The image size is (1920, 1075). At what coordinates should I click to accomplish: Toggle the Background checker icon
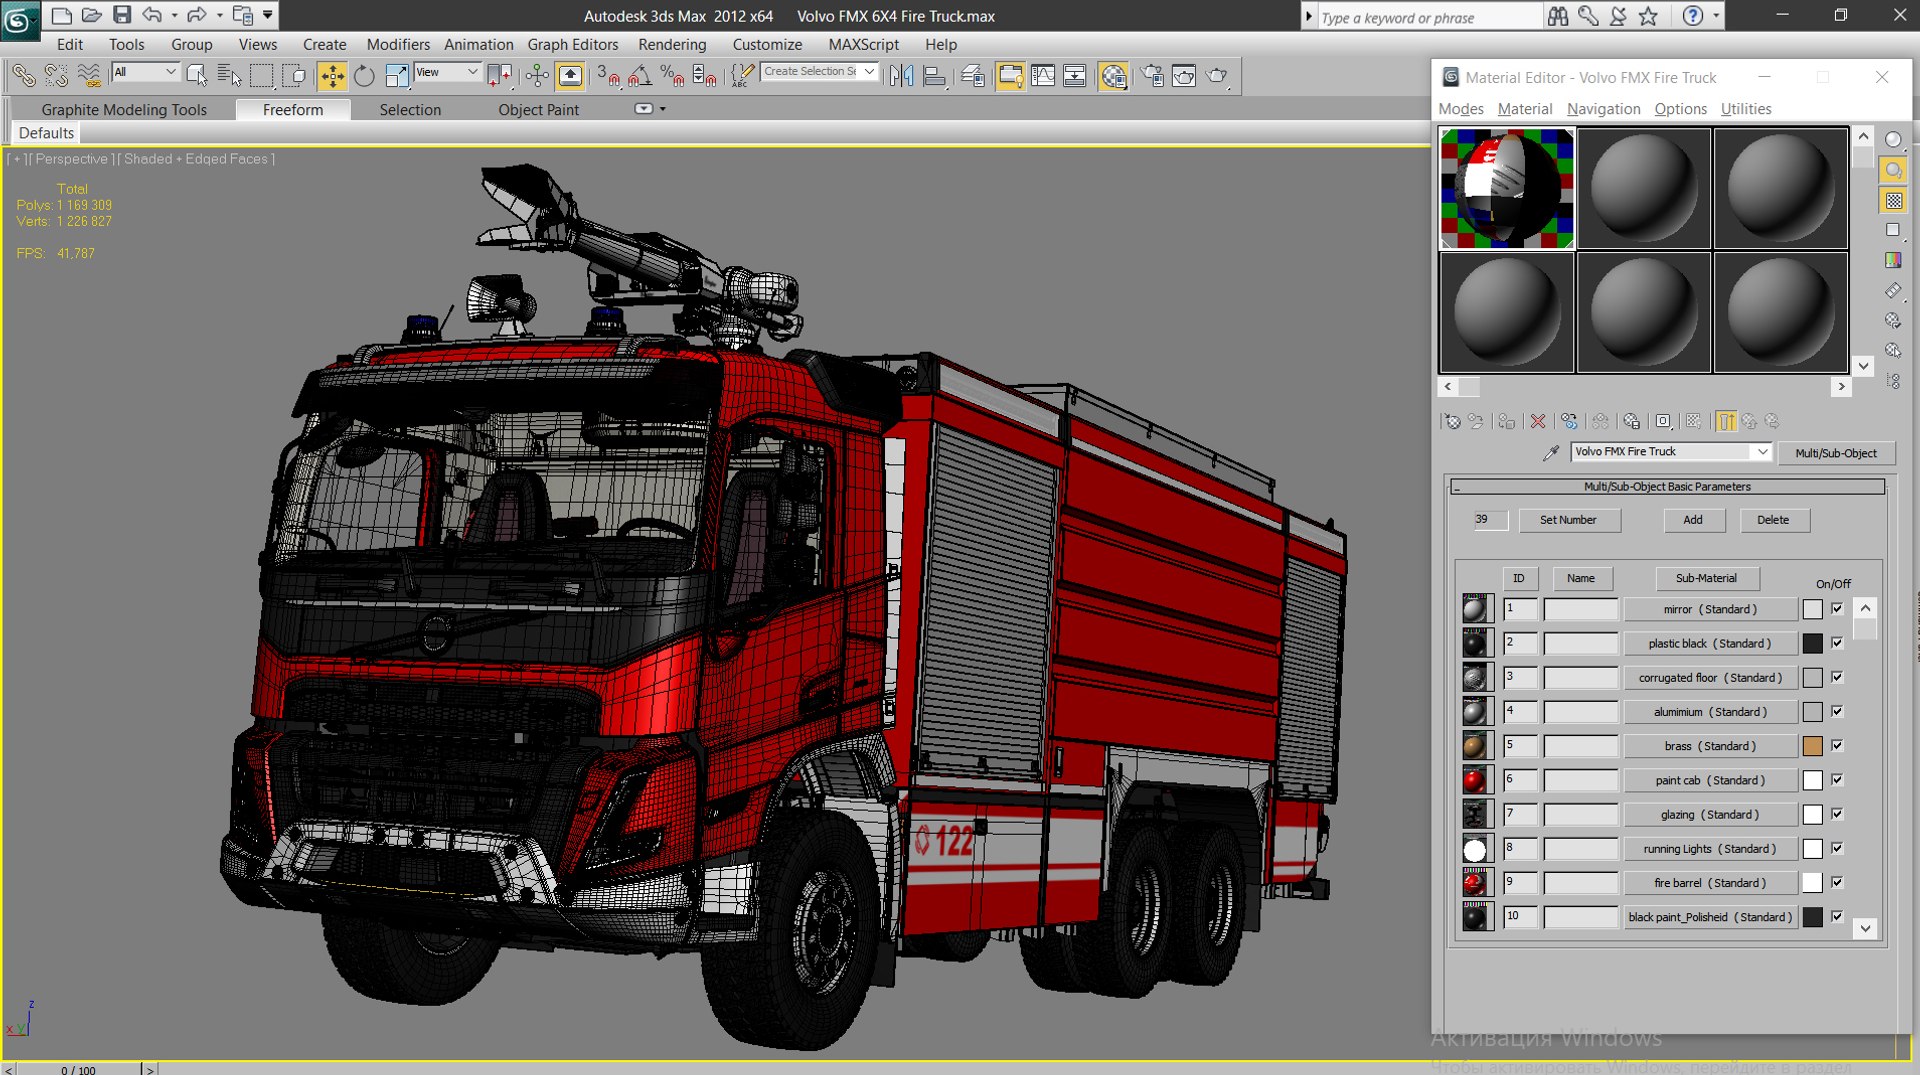point(1893,201)
